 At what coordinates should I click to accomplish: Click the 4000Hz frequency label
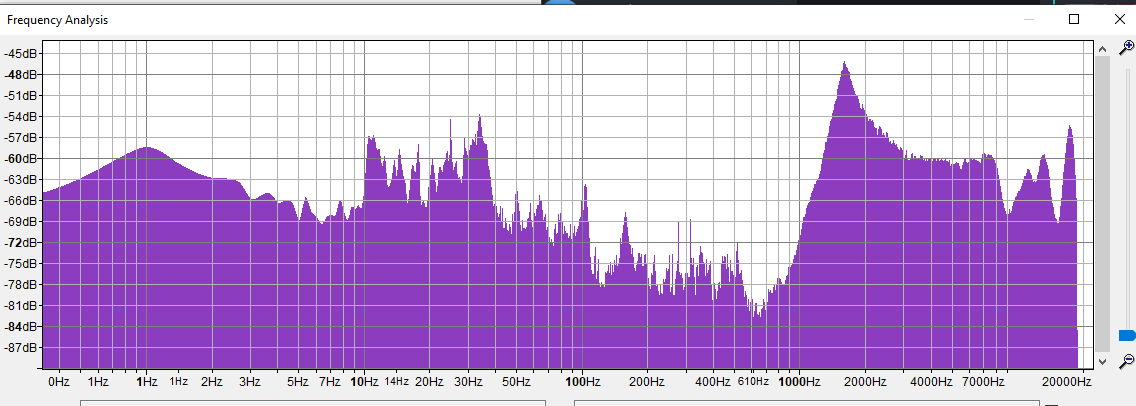[x=931, y=381]
